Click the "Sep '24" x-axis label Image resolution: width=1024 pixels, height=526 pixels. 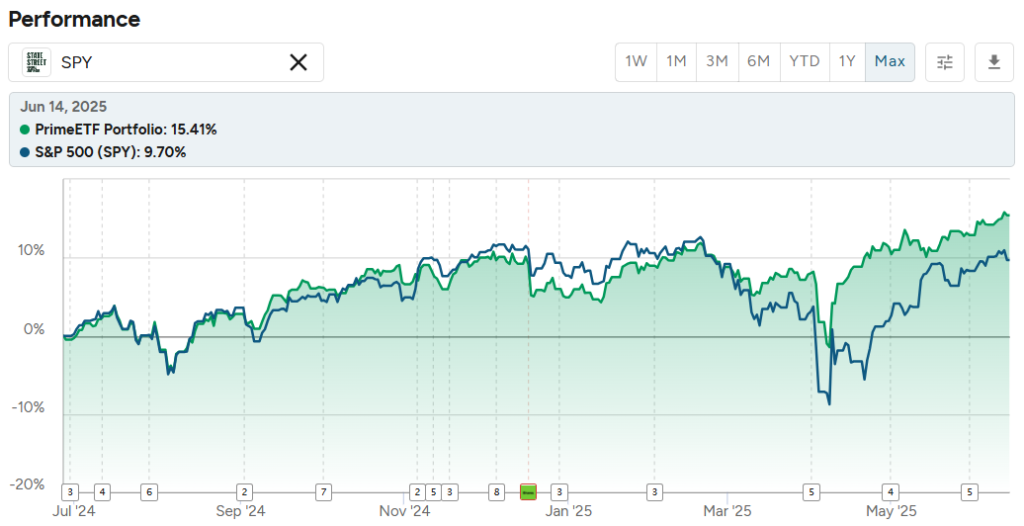coord(240,511)
